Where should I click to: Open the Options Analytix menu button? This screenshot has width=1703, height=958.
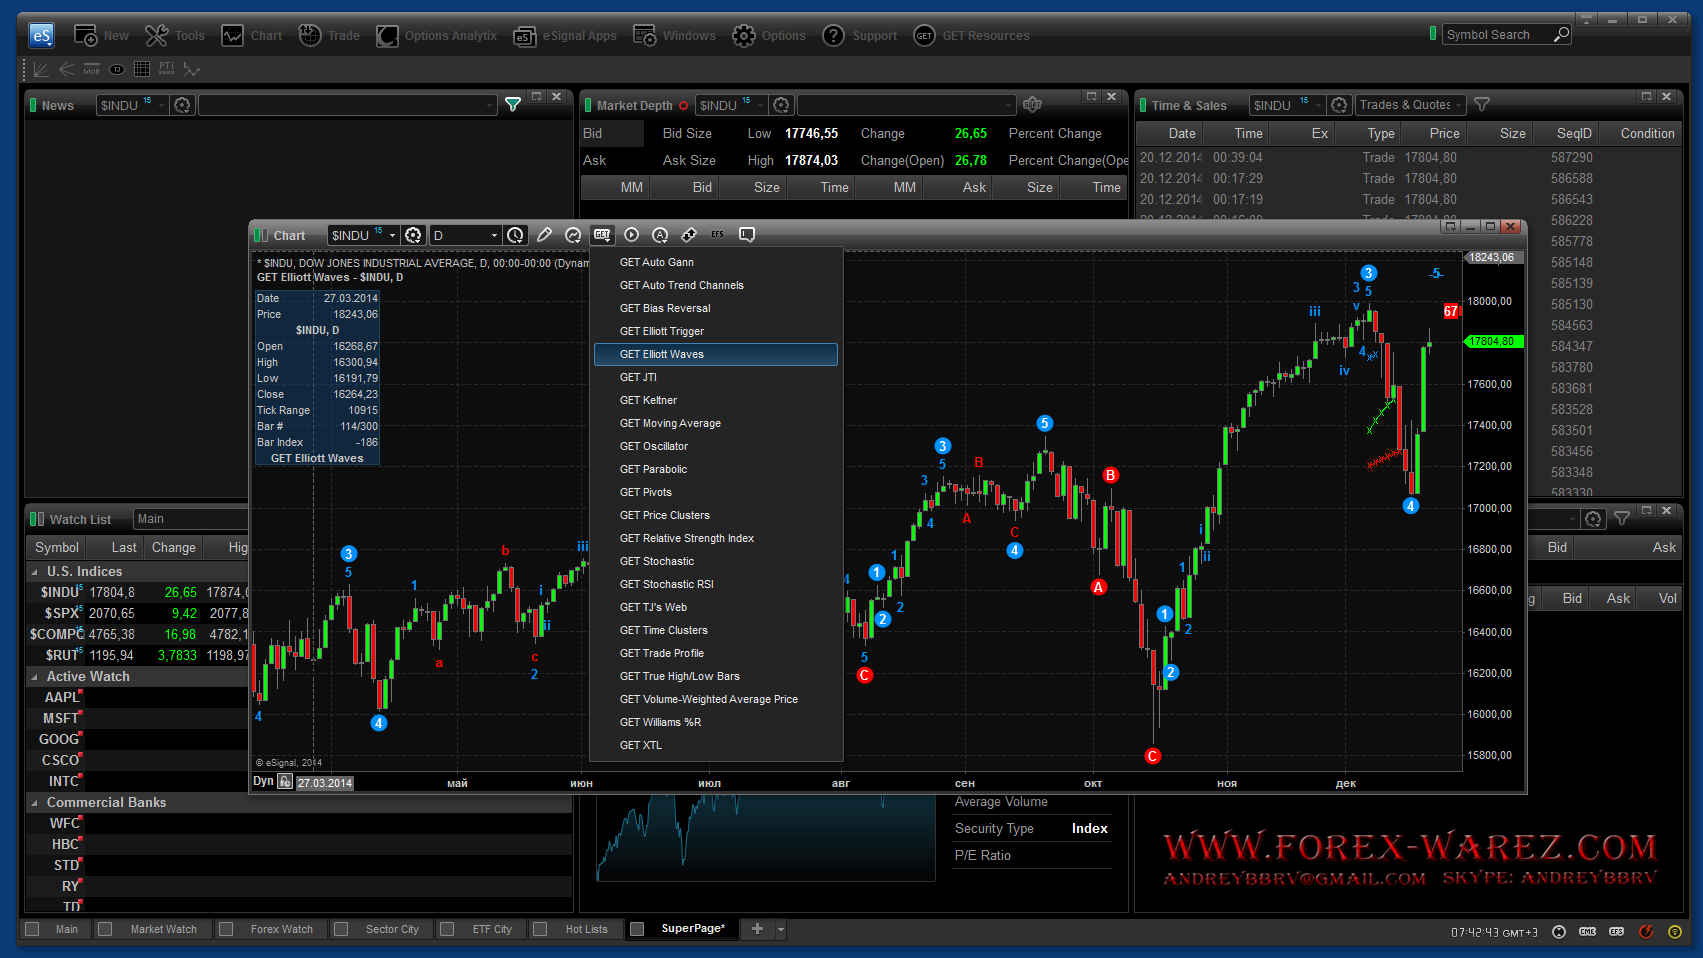(x=436, y=36)
